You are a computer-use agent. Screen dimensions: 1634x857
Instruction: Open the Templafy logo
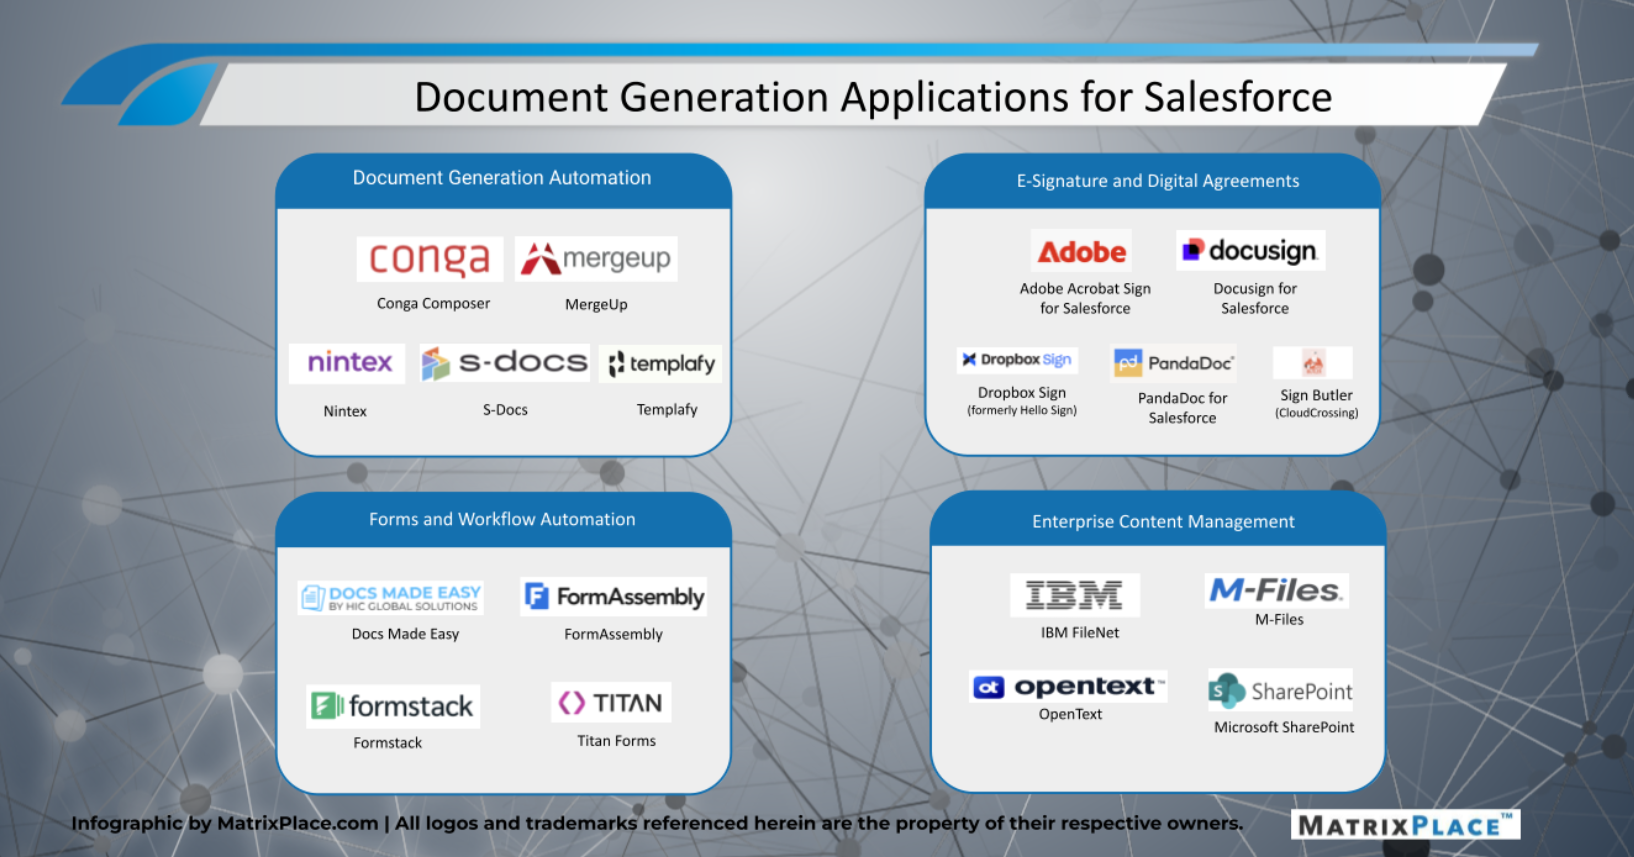pyautogui.click(x=661, y=363)
